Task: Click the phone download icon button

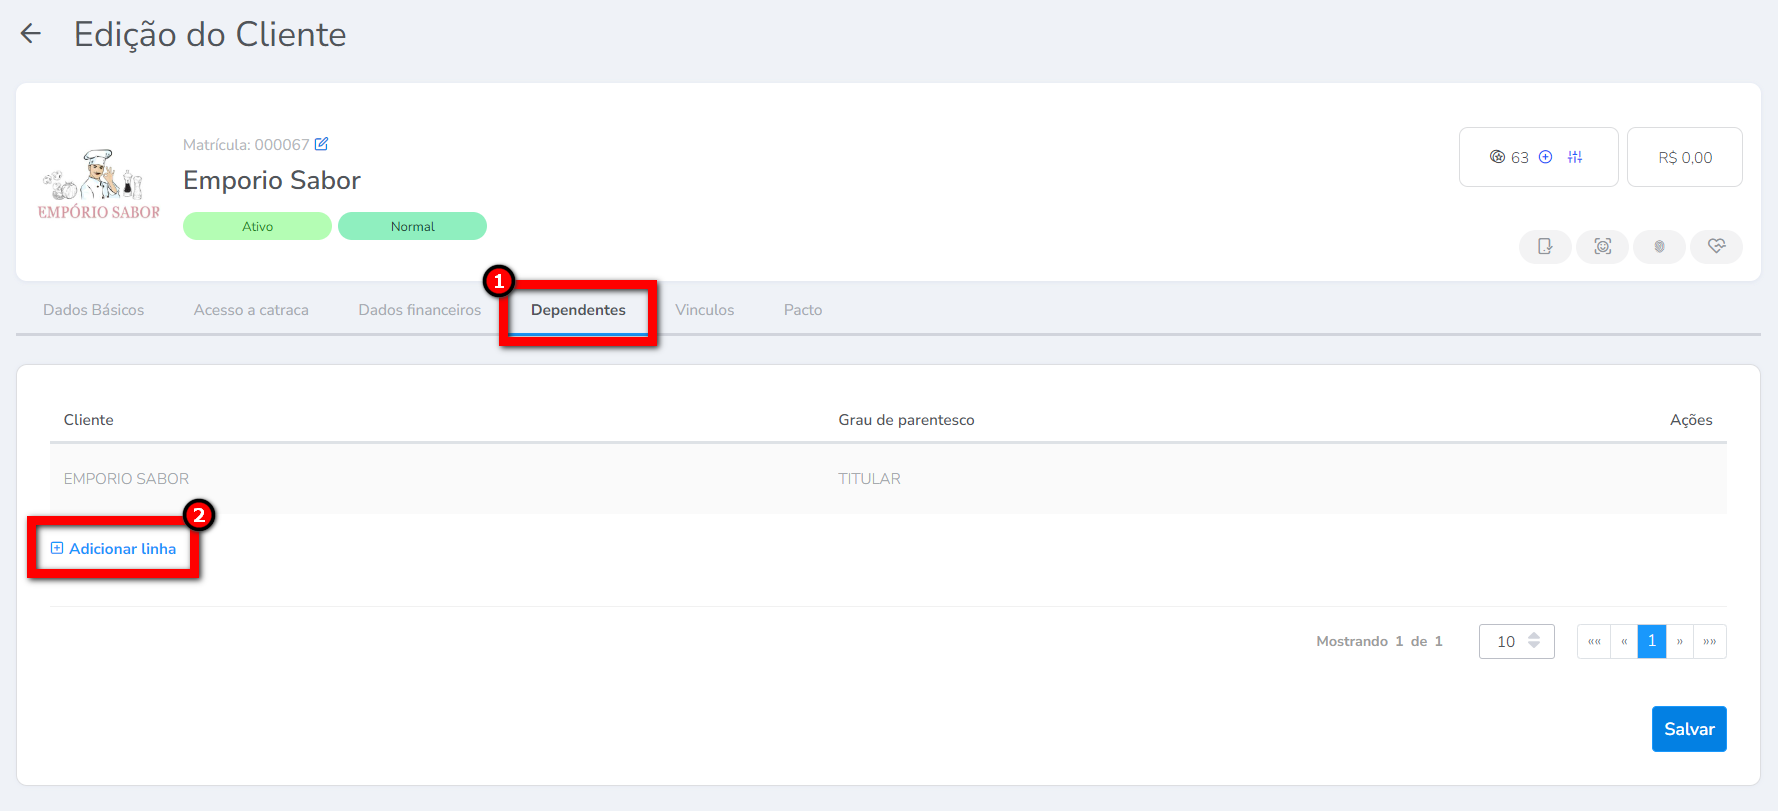Action: coord(1545,246)
